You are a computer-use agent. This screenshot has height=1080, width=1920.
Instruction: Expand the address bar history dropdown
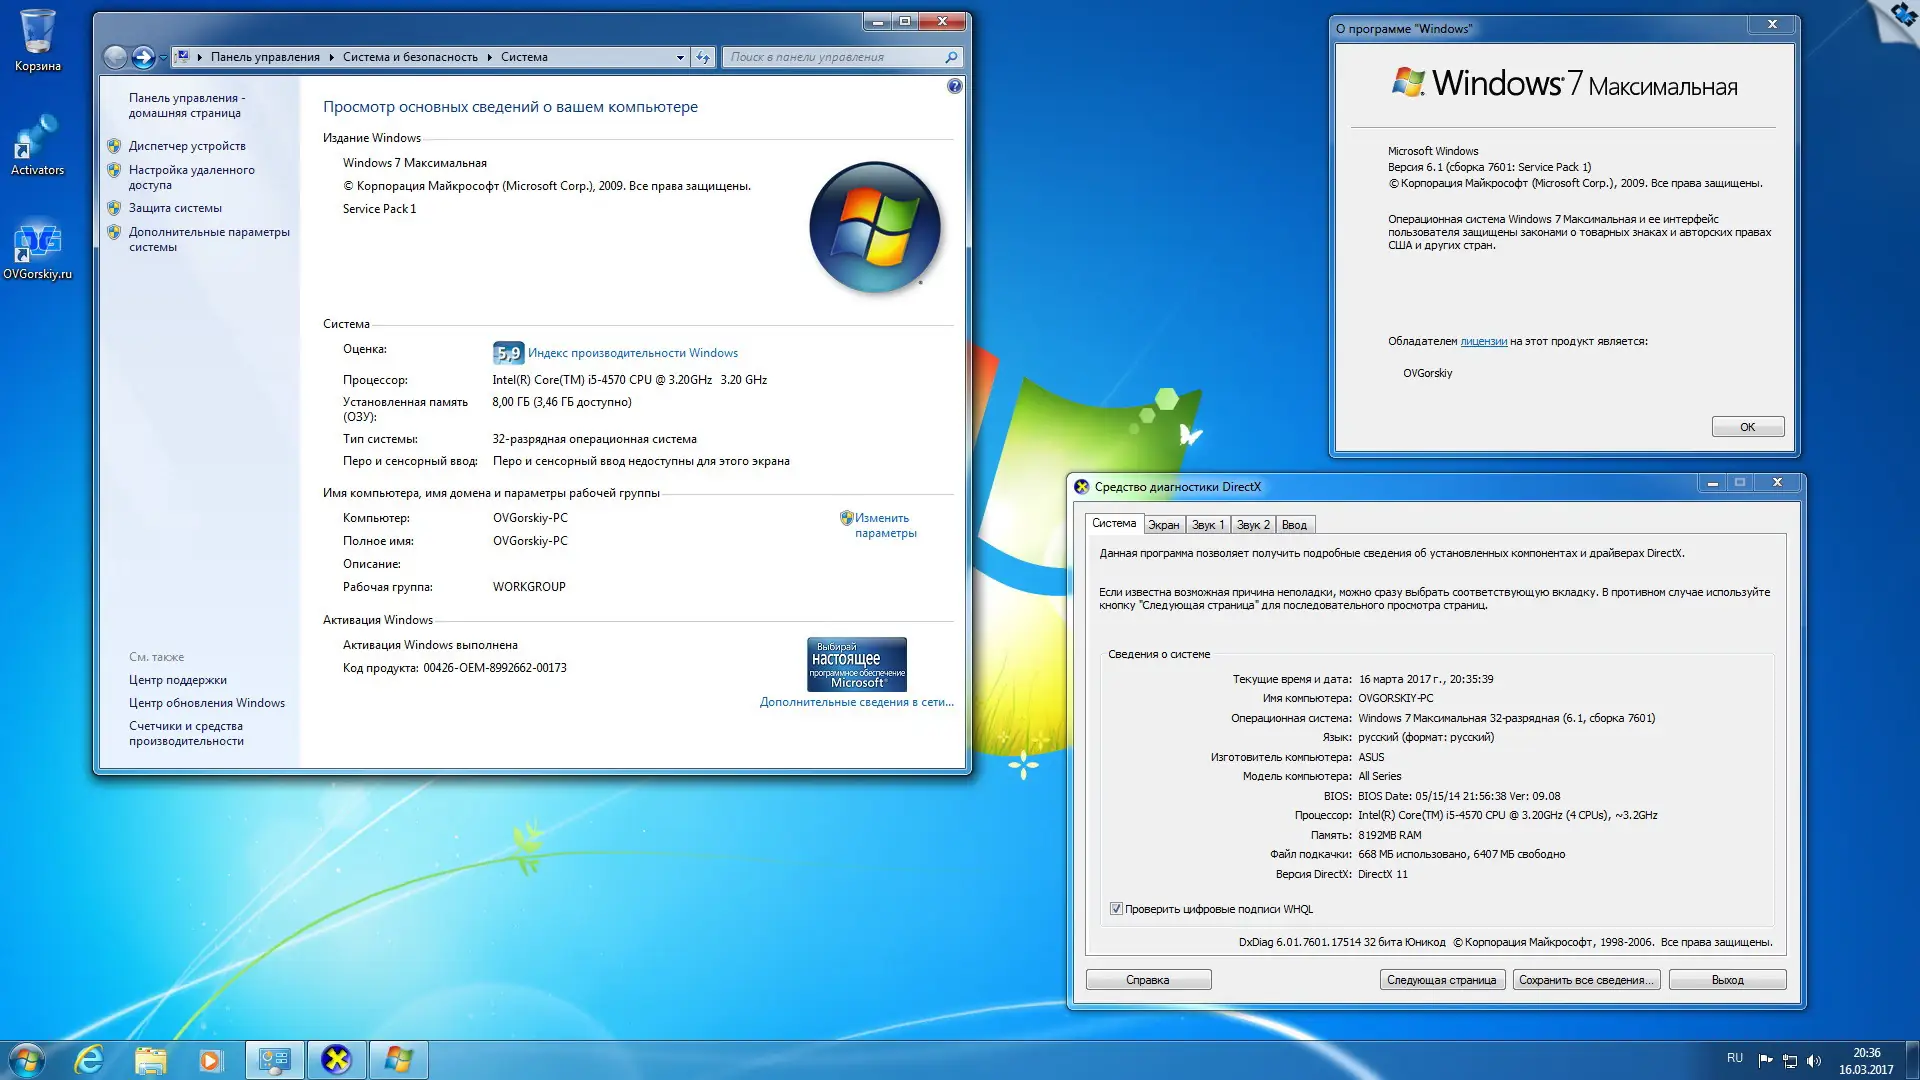point(680,57)
